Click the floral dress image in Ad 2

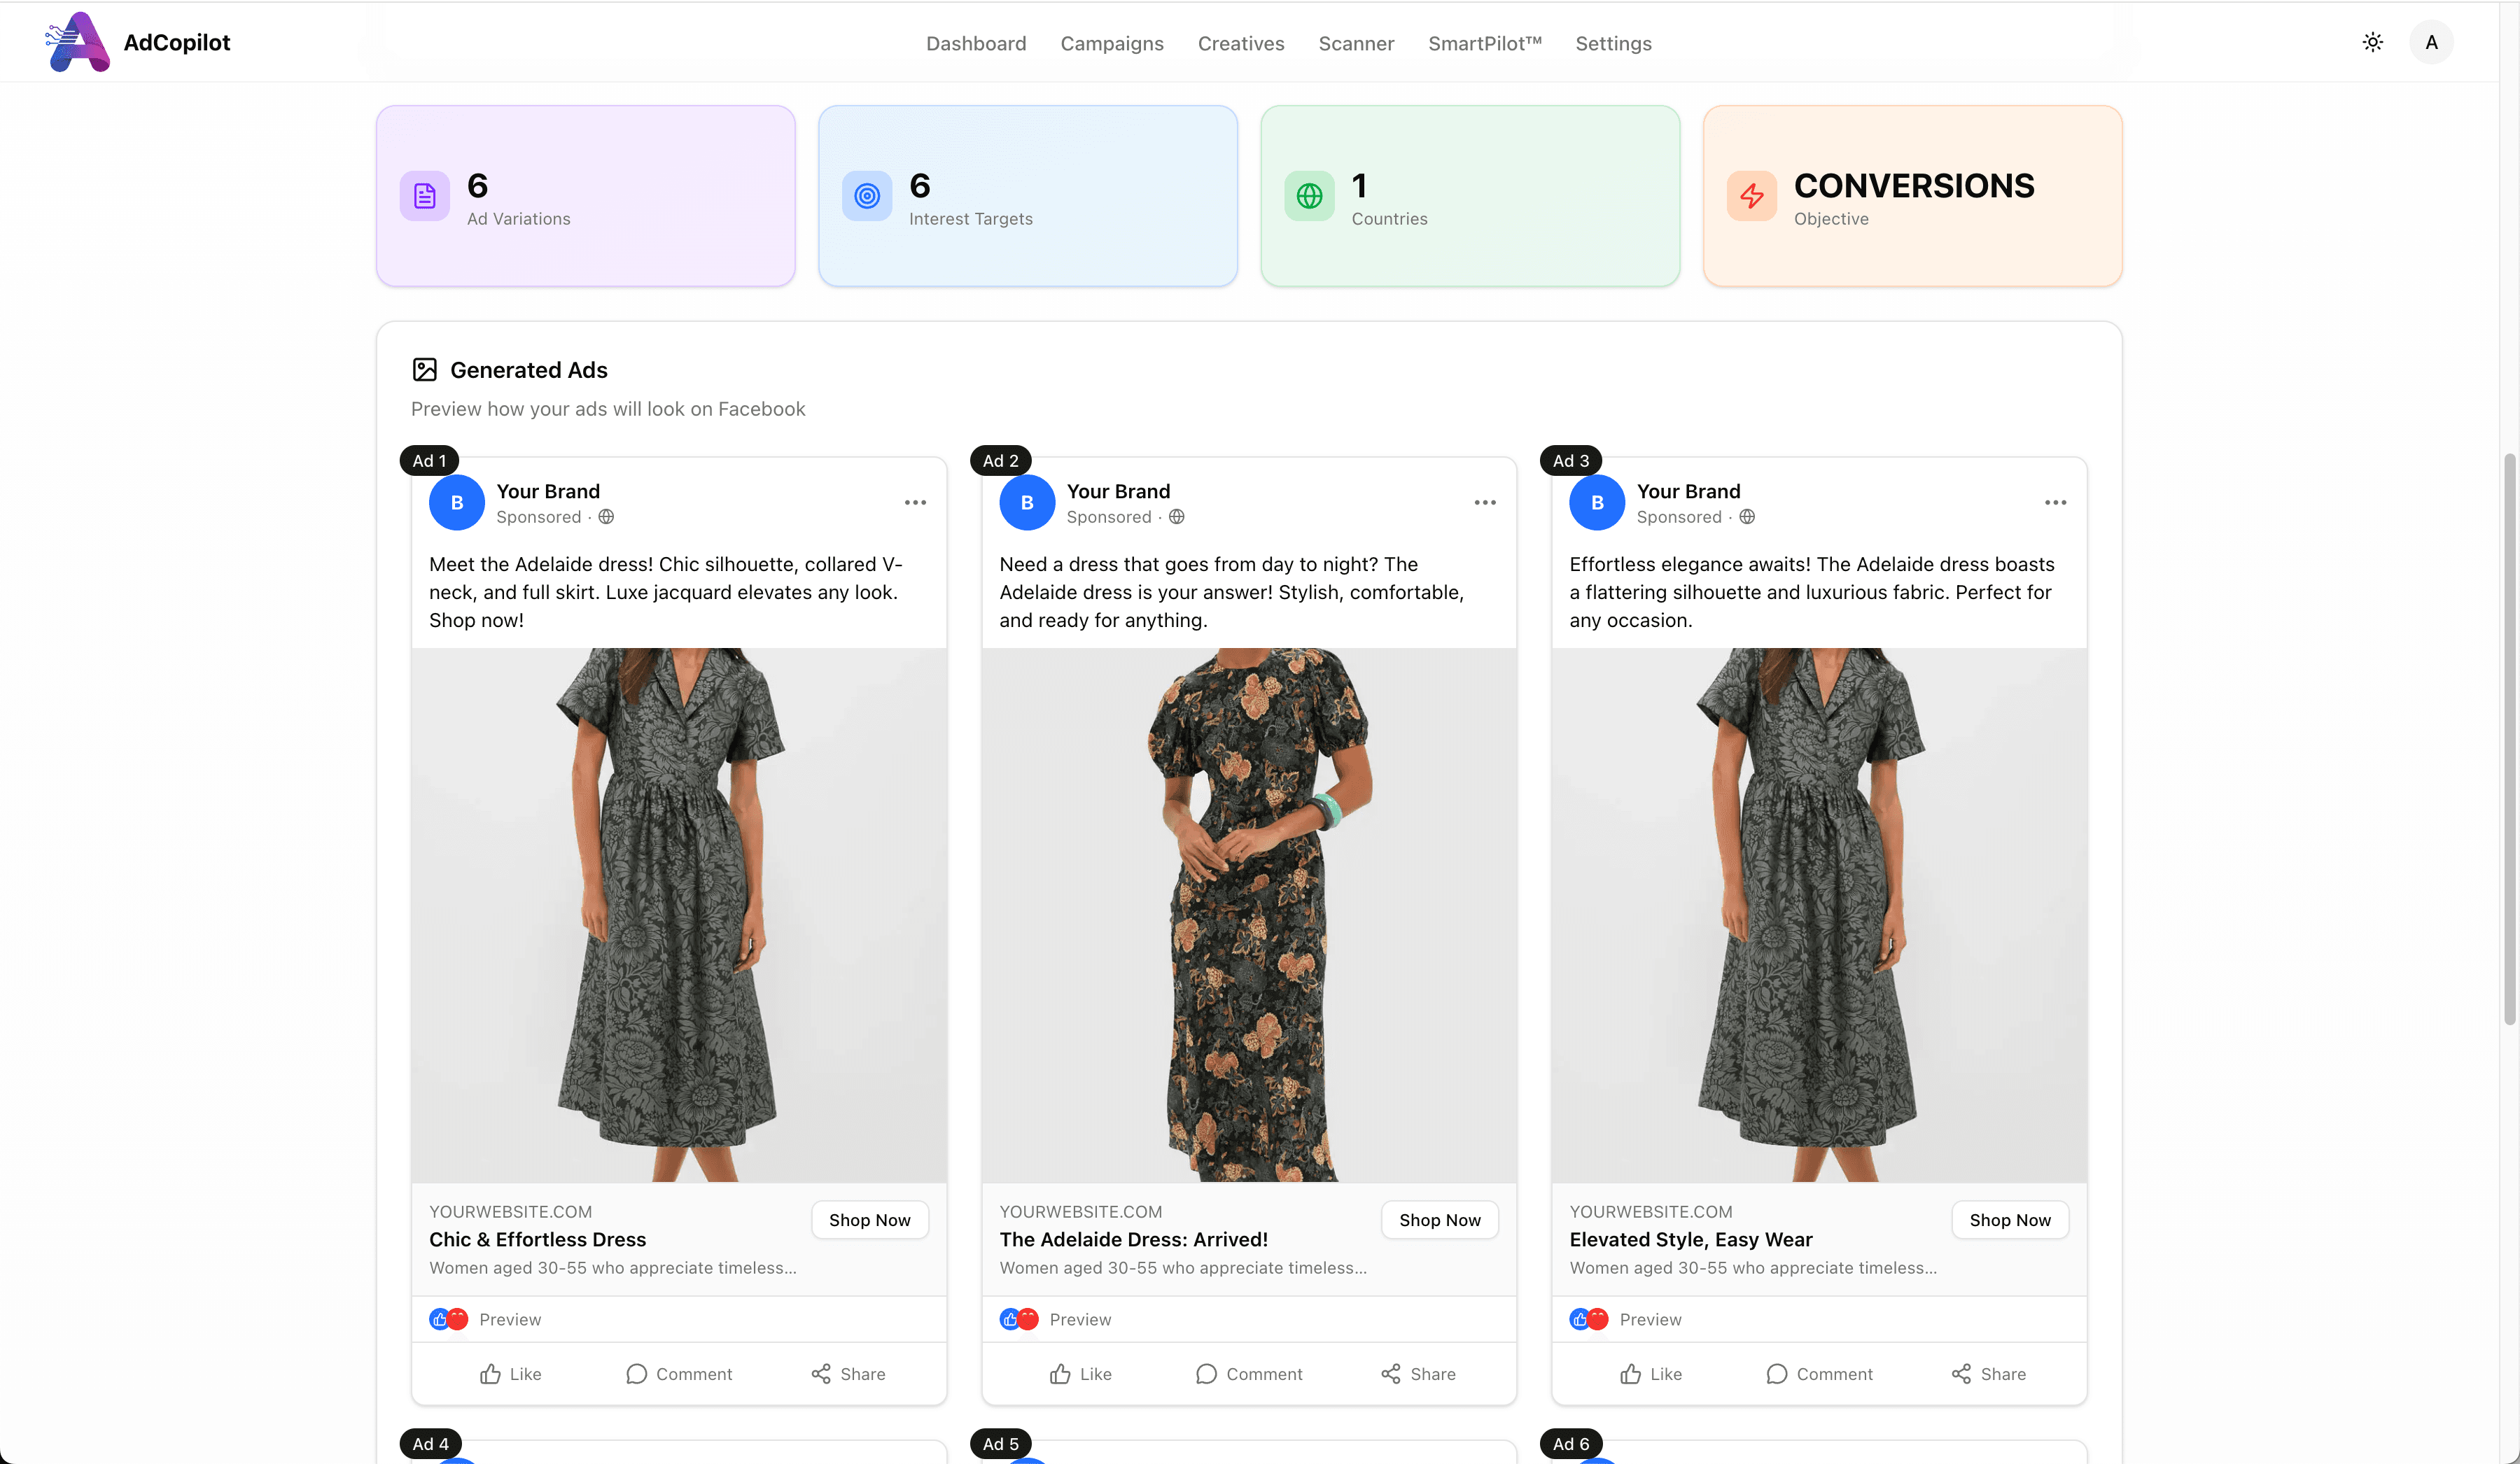pos(1249,915)
